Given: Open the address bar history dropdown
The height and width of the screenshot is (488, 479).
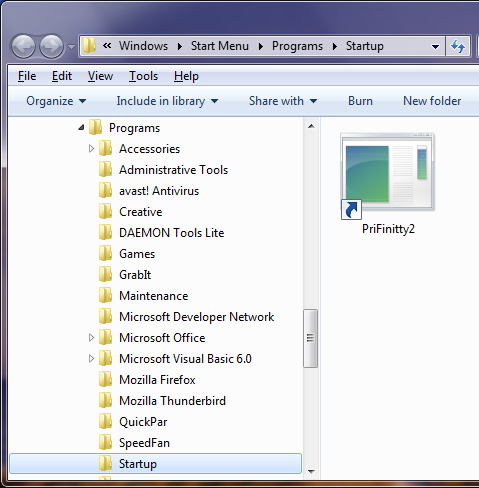Looking at the screenshot, I should click(435, 46).
